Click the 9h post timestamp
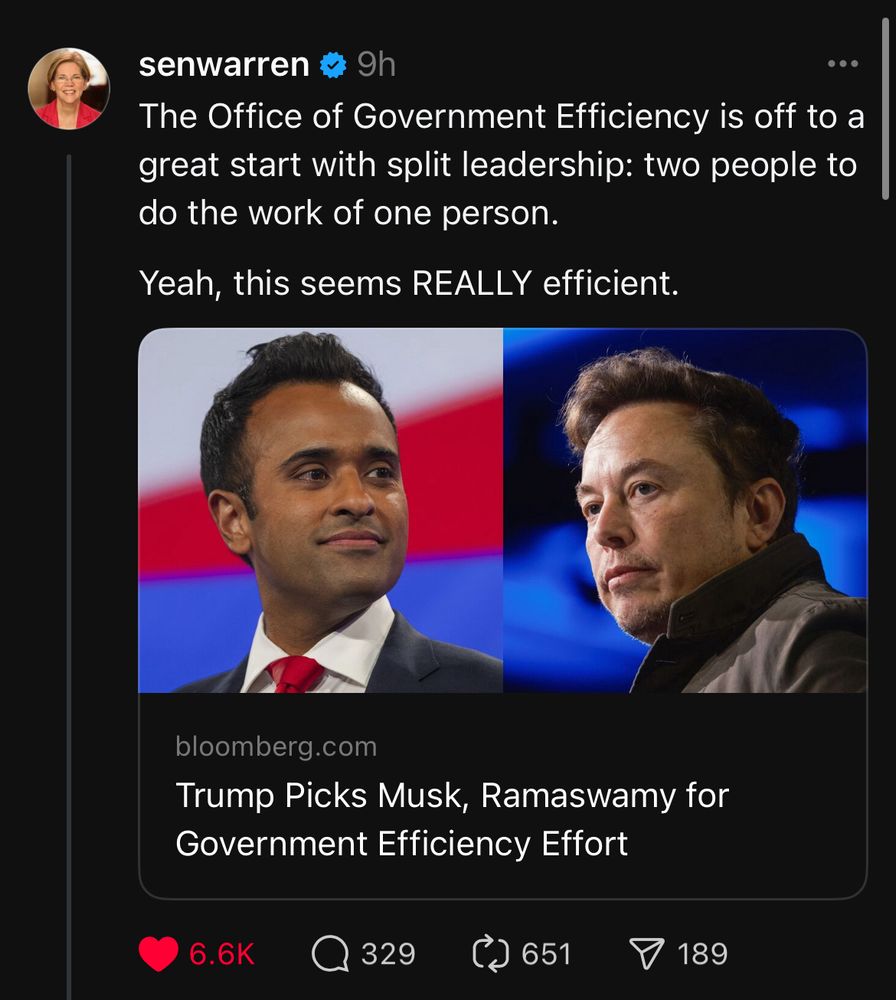Image resolution: width=896 pixels, height=1000 pixels. [x=376, y=65]
